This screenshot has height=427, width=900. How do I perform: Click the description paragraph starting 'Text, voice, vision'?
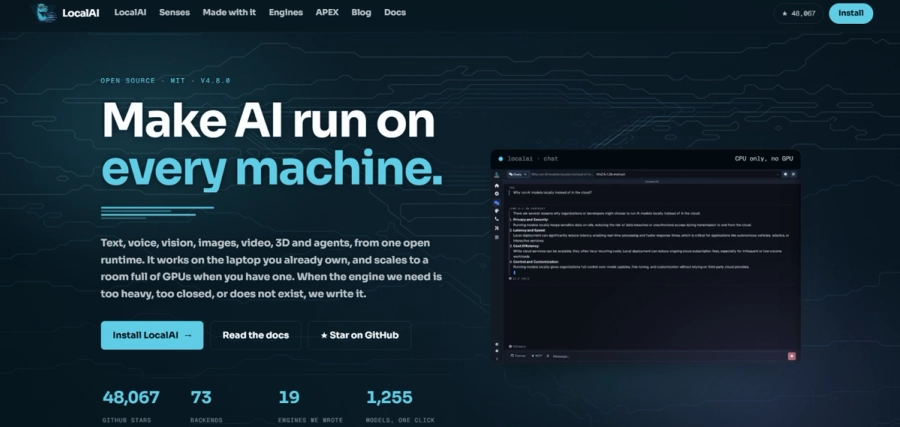(271, 268)
